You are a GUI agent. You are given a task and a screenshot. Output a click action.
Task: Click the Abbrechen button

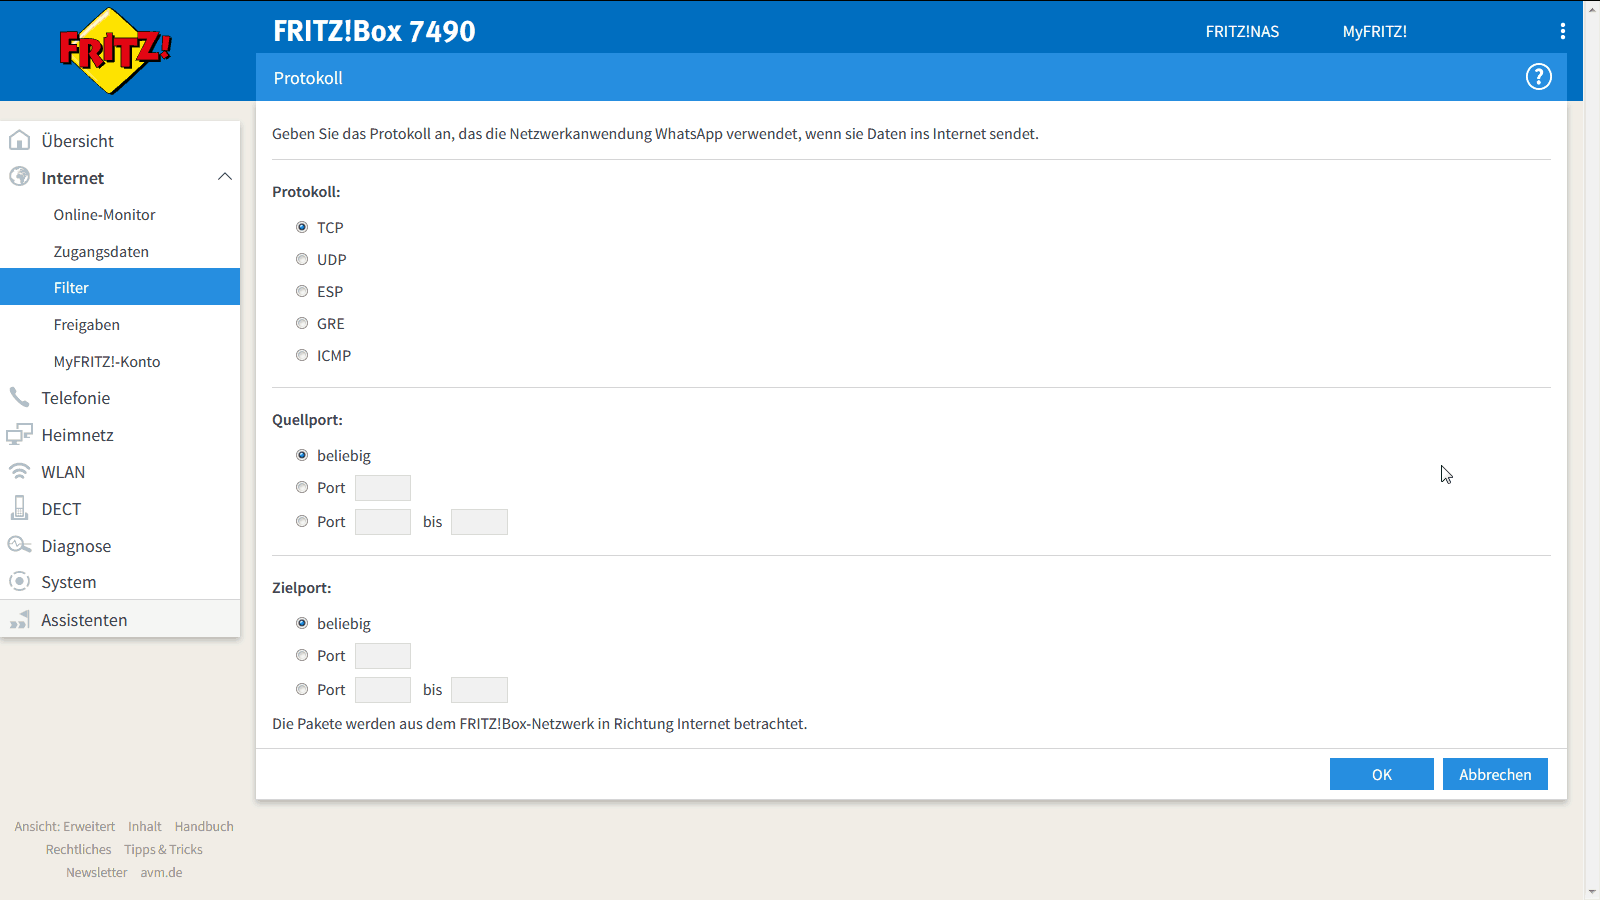pyautogui.click(x=1495, y=774)
